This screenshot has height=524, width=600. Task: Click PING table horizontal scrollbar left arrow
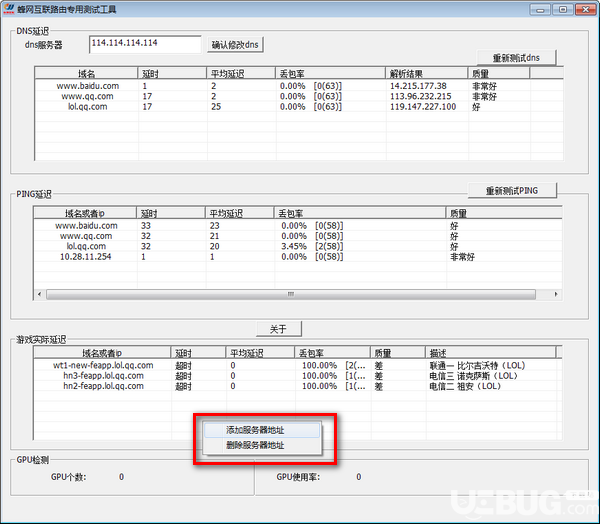coord(39,294)
